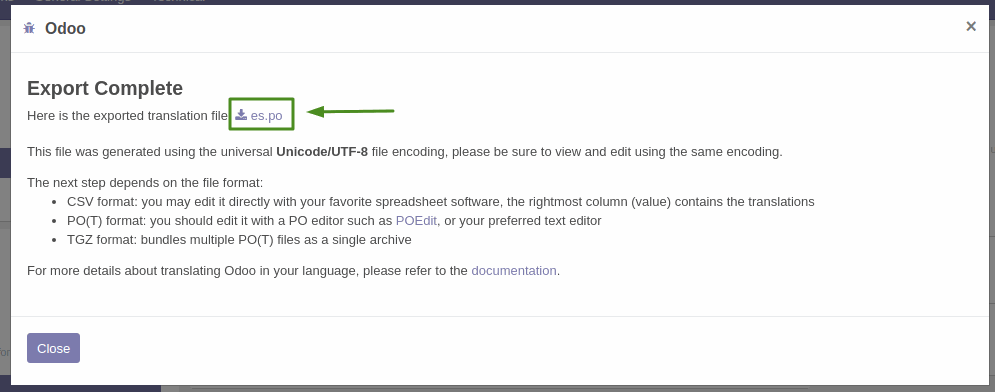Click the bold Unicode/UTF-8 text
This screenshot has height=392, width=995.
(322, 152)
